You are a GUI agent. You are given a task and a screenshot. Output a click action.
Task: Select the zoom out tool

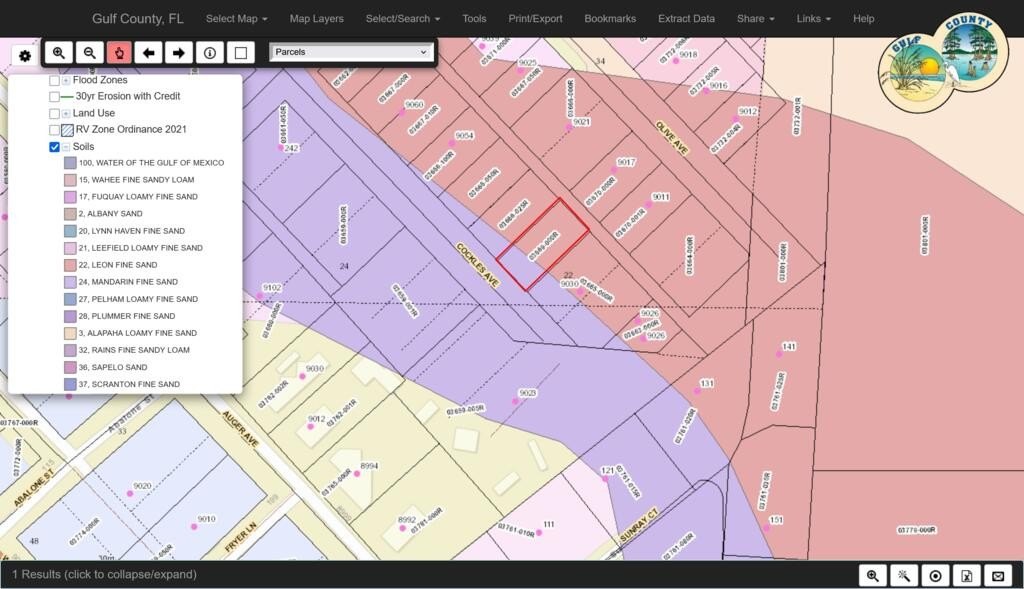(x=89, y=53)
